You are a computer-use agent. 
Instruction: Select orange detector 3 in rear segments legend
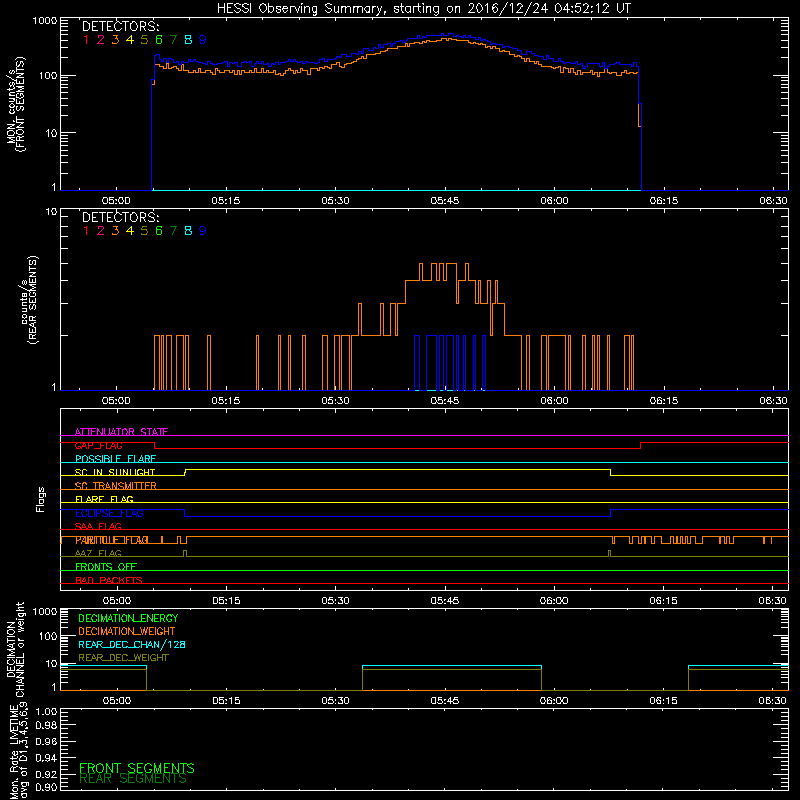point(115,231)
